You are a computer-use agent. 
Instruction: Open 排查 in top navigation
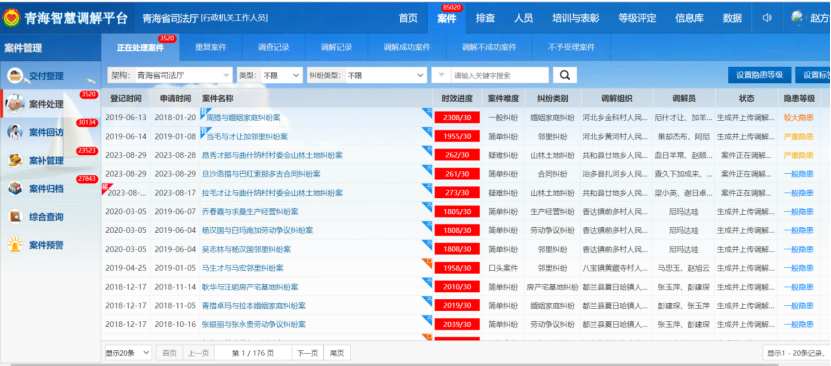(485, 18)
